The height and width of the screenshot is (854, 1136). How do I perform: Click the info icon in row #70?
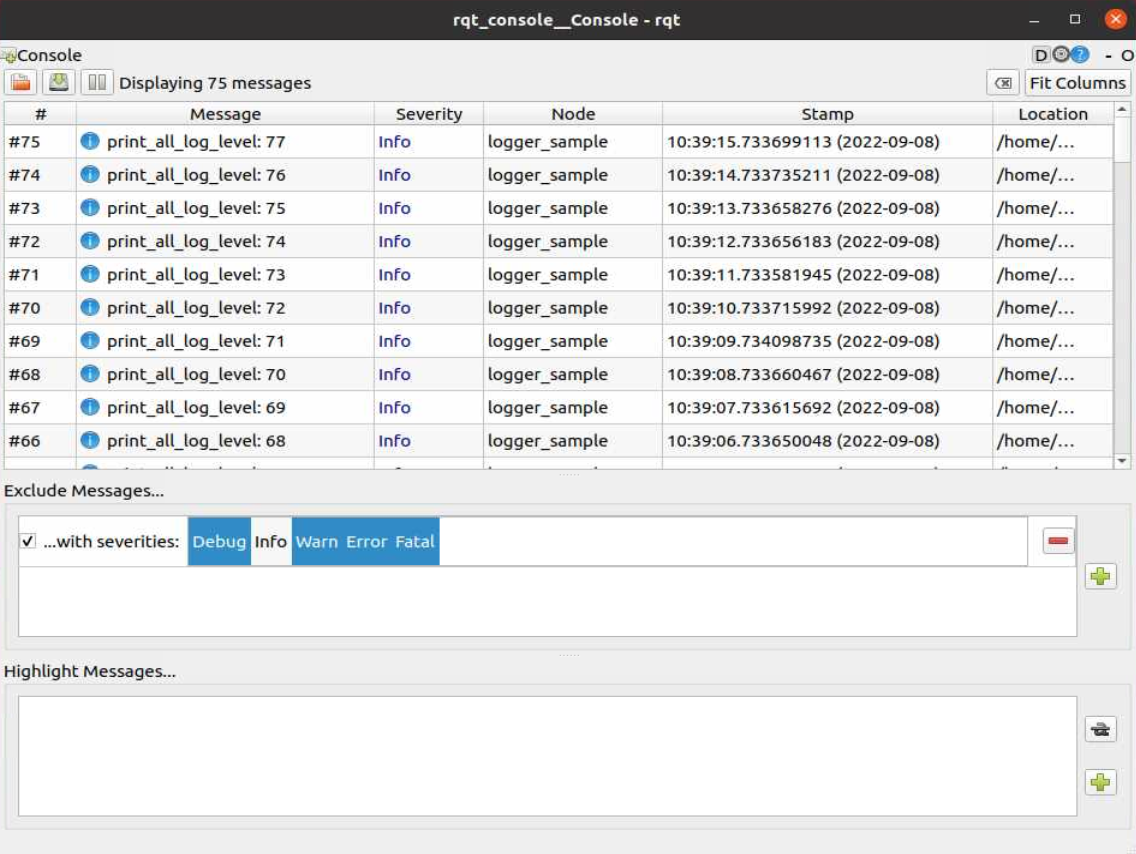(x=90, y=307)
